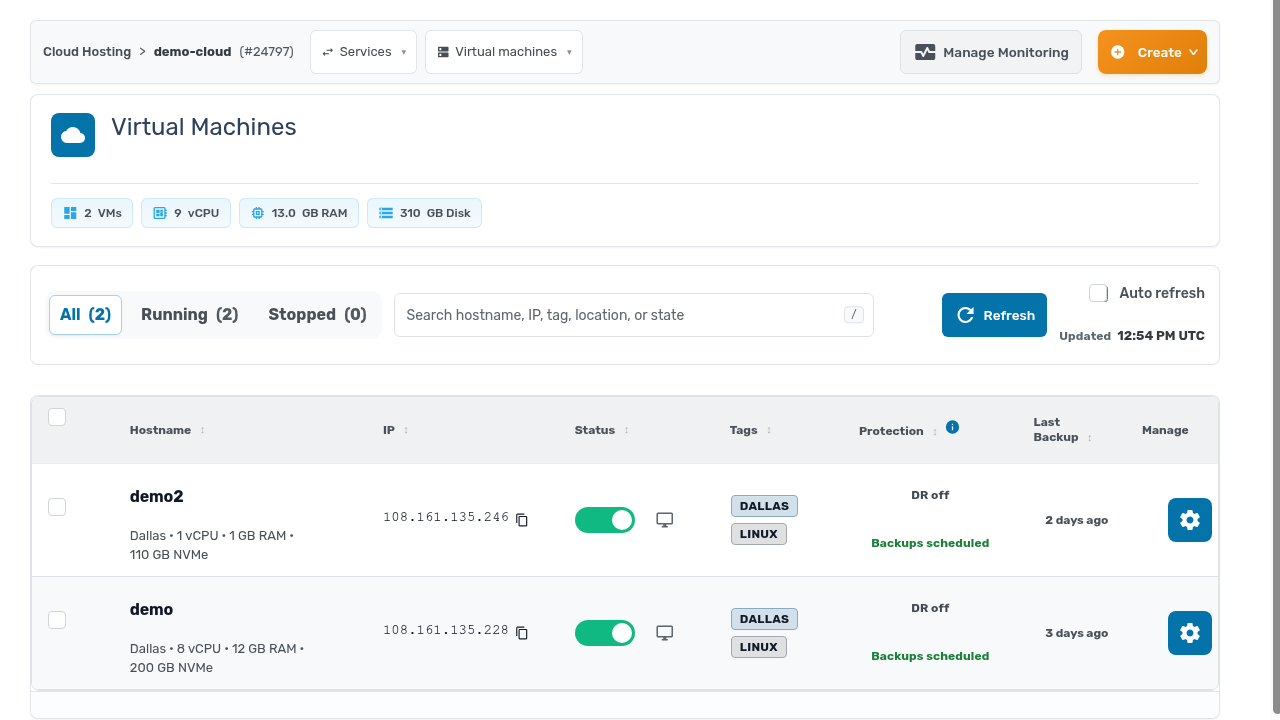
Task: Focus the hostname search field
Action: pos(634,315)
